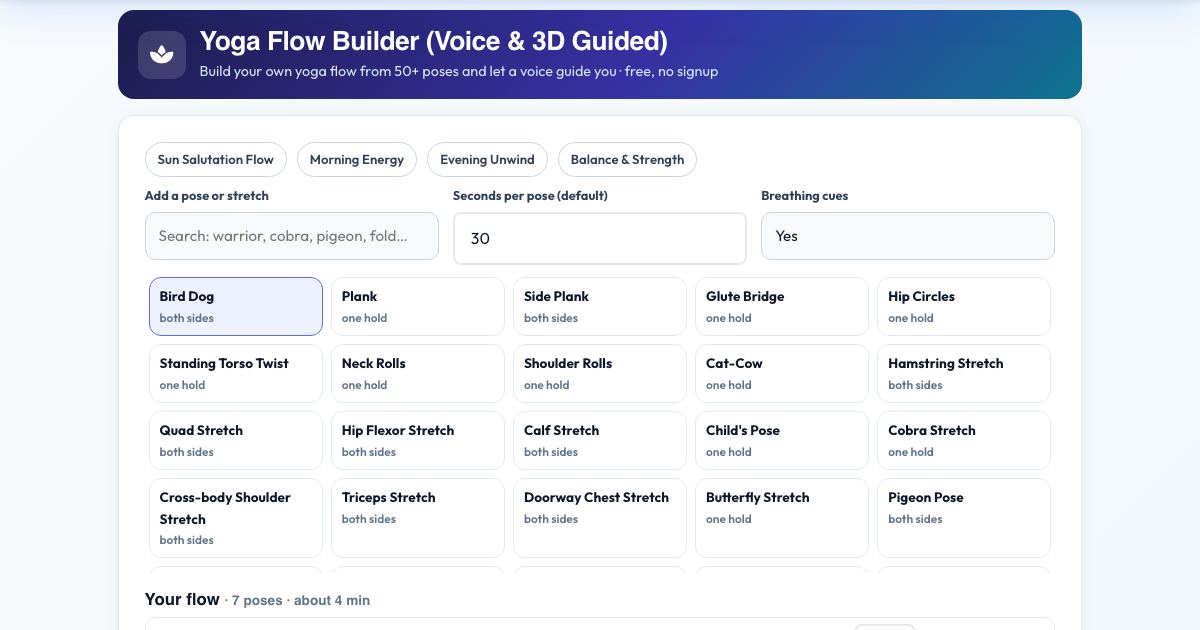Load the Balance & Strength preset
Screen dimensions: 1200x630
tap(627, 159)
